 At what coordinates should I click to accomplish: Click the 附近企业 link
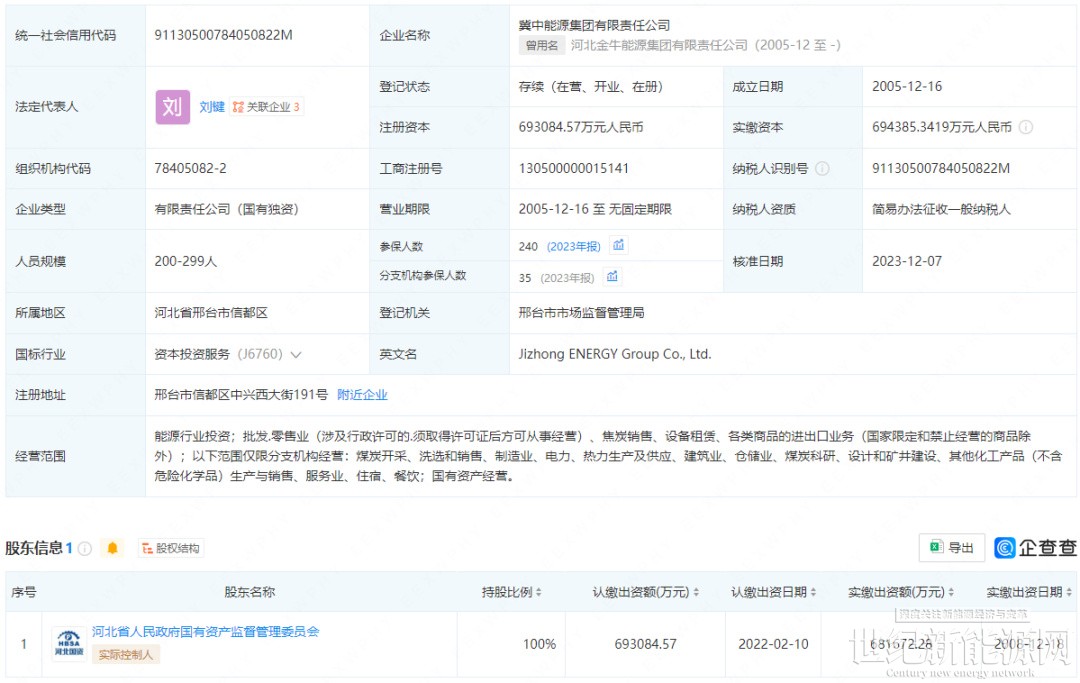pyautogui.click(x=362, y=395)
